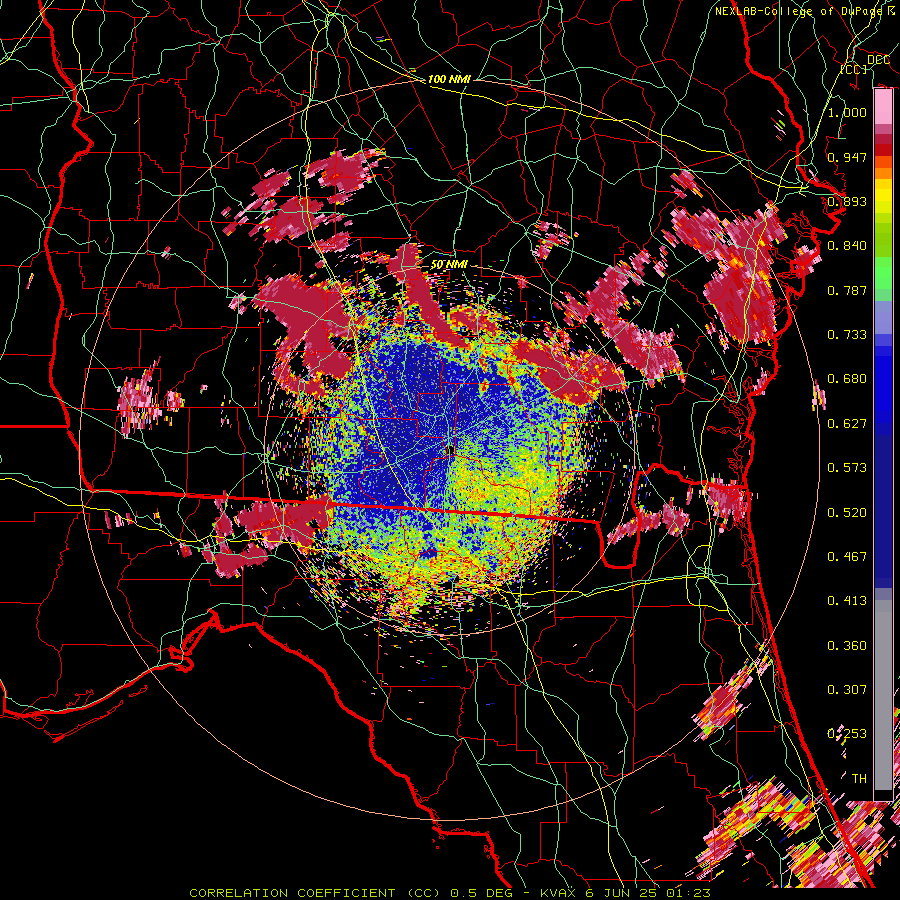The width and height of the screenshot is (900, 900).
Task: Click the (CC) label above the color scale
Action: point(854,69)
